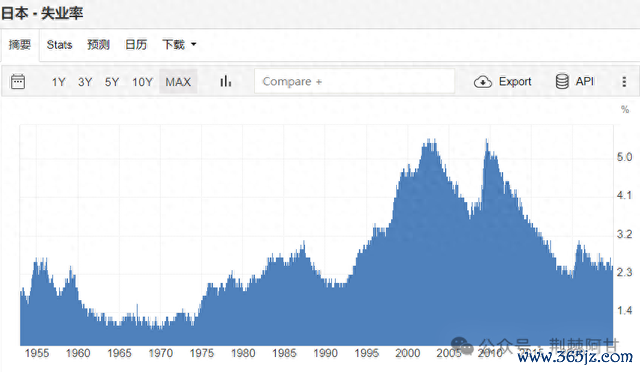This screenshot has width=640, height=372.
Task: Click the Export cloud download icon
Action: [x=482, y=82]
